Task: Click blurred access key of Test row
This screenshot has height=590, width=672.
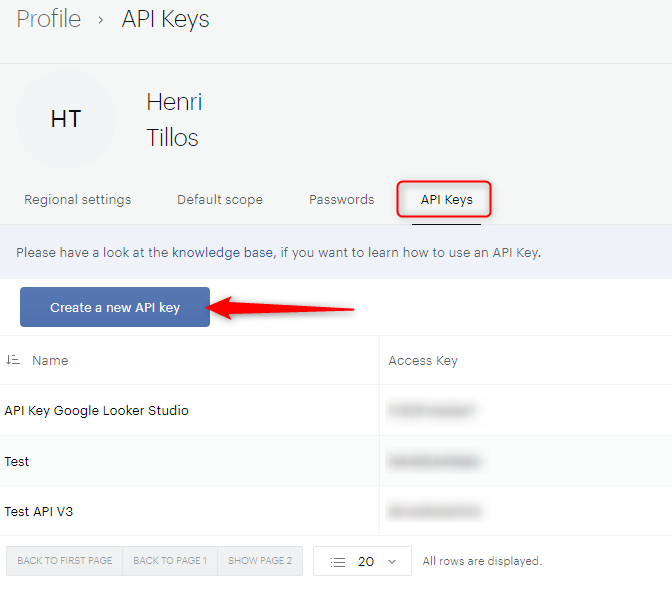Action: click(434, 461)
